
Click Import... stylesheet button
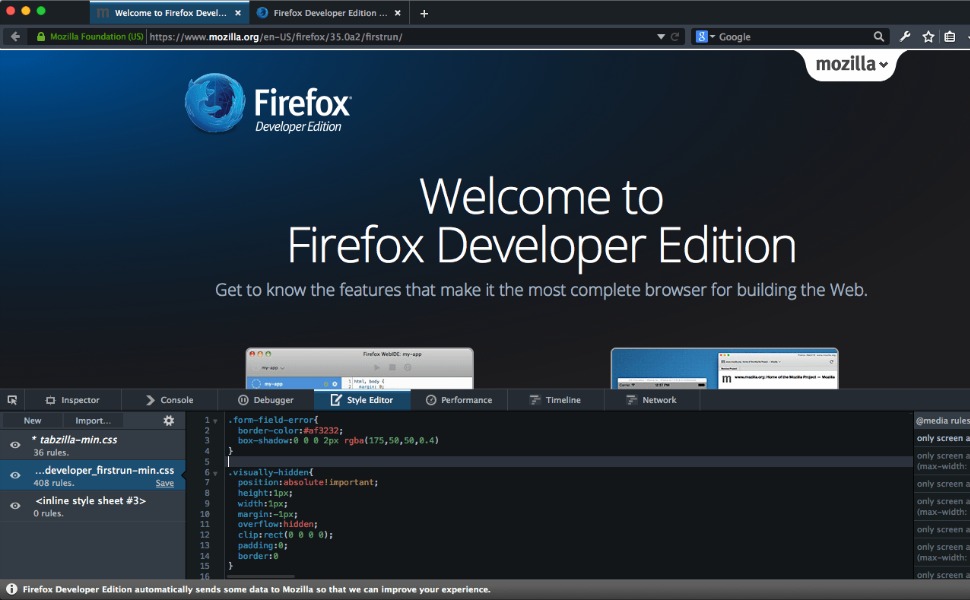point(93,421)
